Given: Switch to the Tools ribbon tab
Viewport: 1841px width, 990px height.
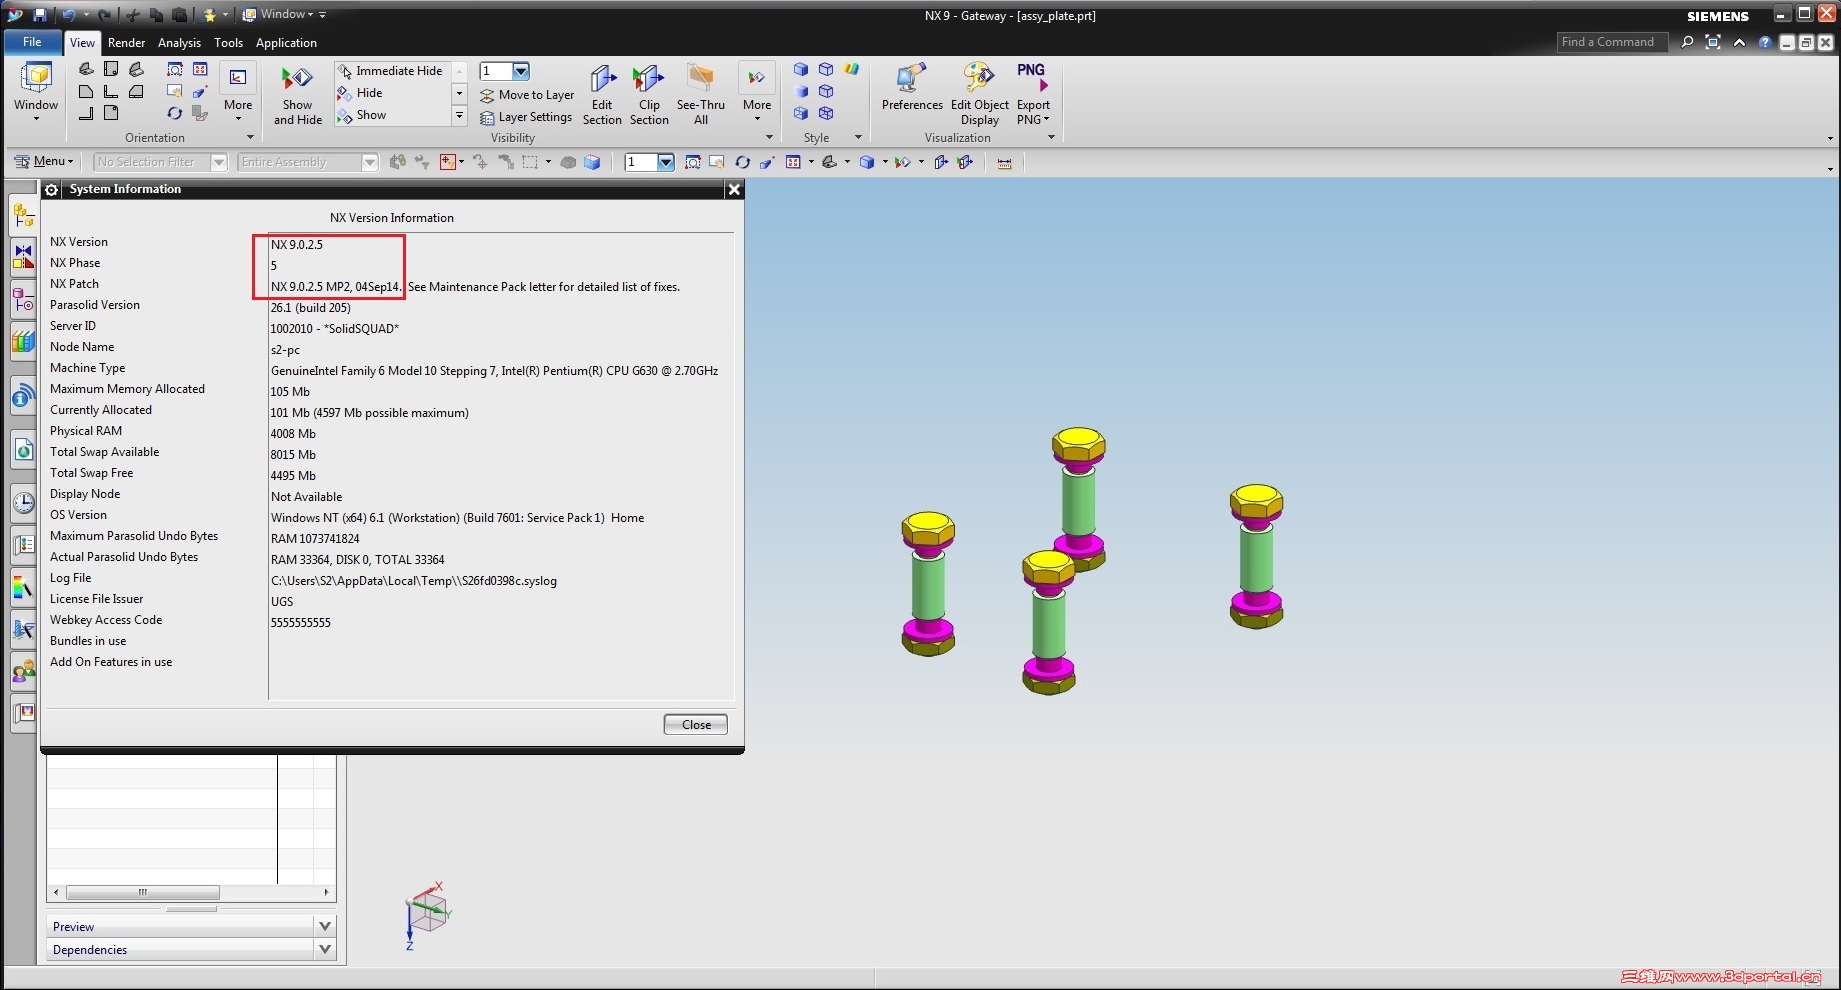Looking at the screenshot, I should [x=228, y=42].
